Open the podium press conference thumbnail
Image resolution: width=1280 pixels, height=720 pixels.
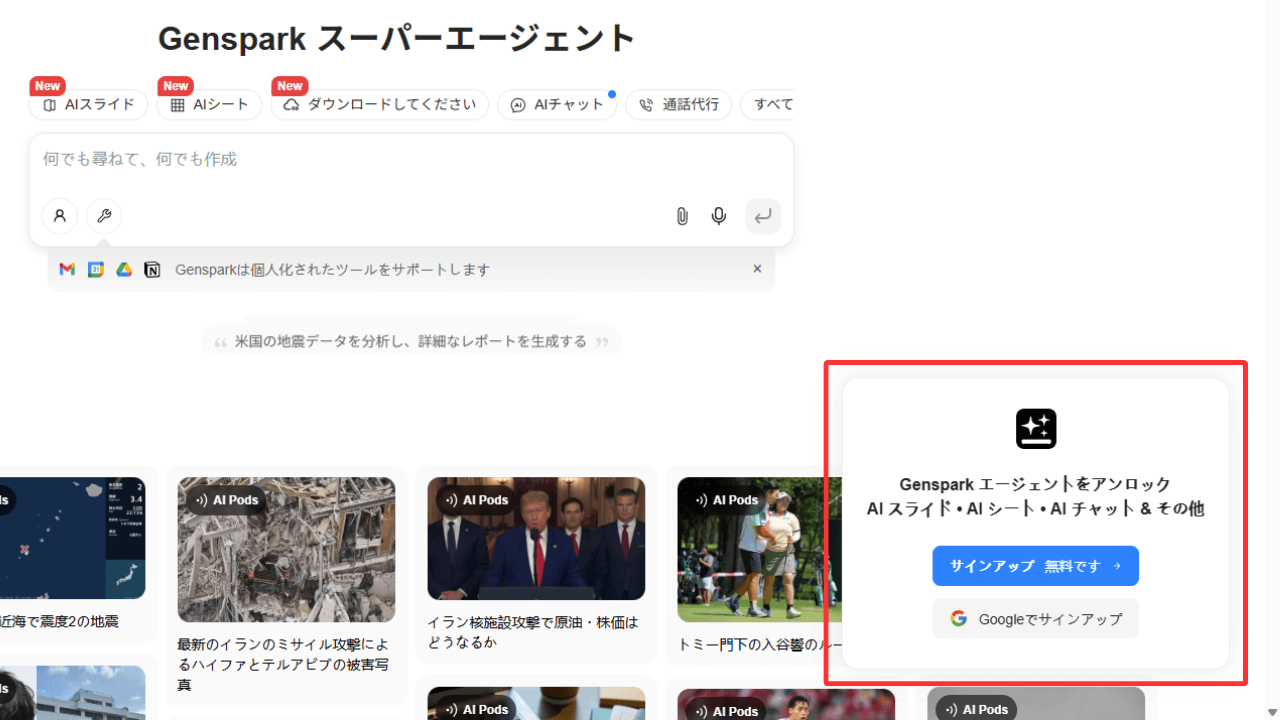[x=536, y=539]
